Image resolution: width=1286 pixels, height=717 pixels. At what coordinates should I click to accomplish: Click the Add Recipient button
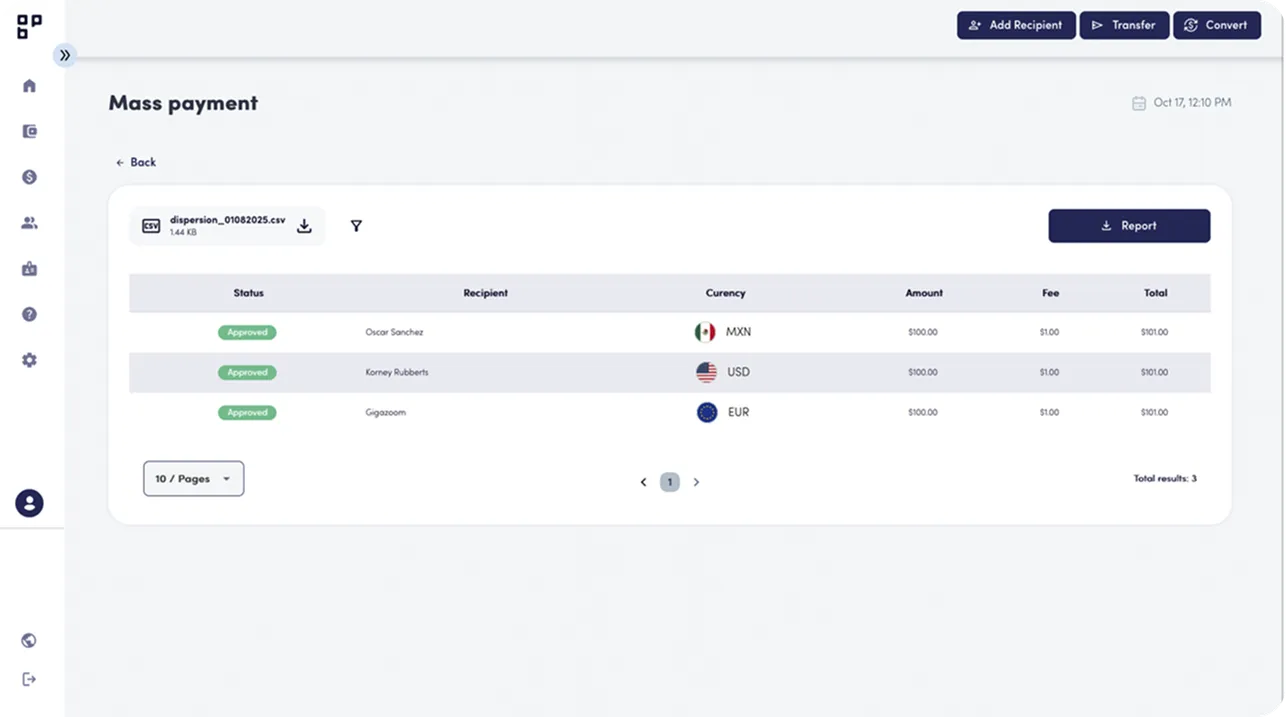point(1016,25)
